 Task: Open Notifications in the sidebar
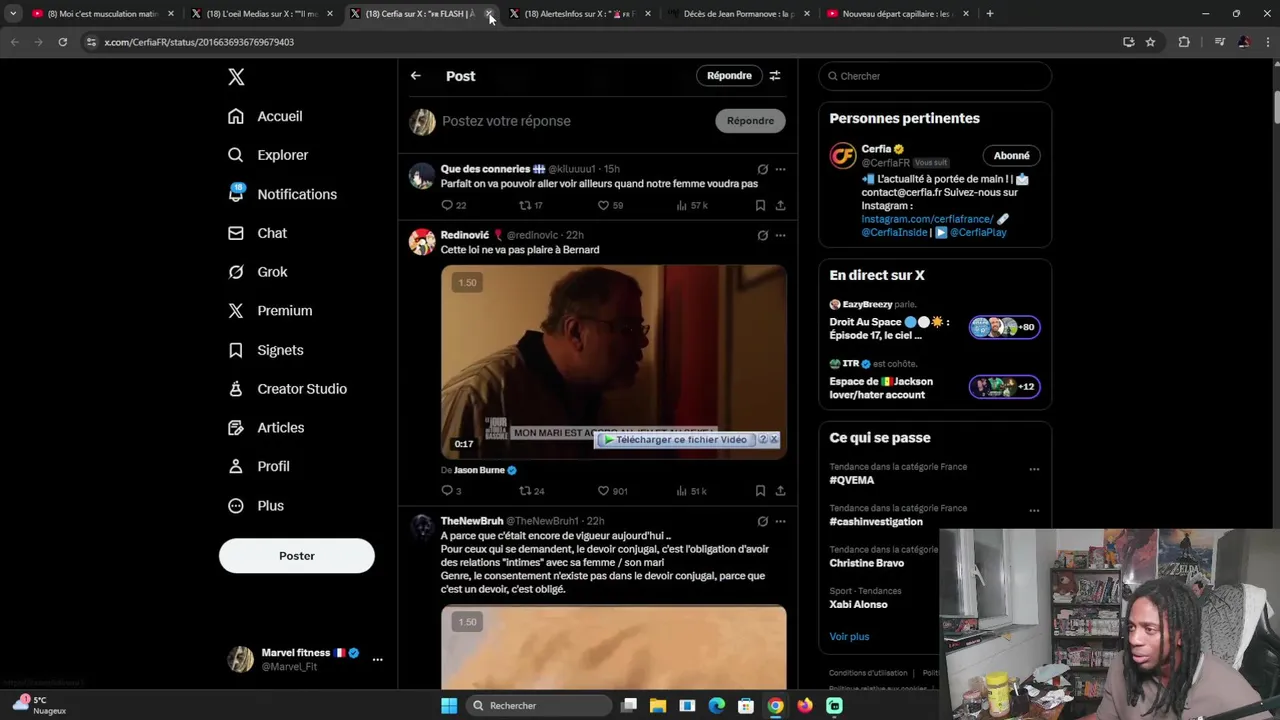pos(282,194)
